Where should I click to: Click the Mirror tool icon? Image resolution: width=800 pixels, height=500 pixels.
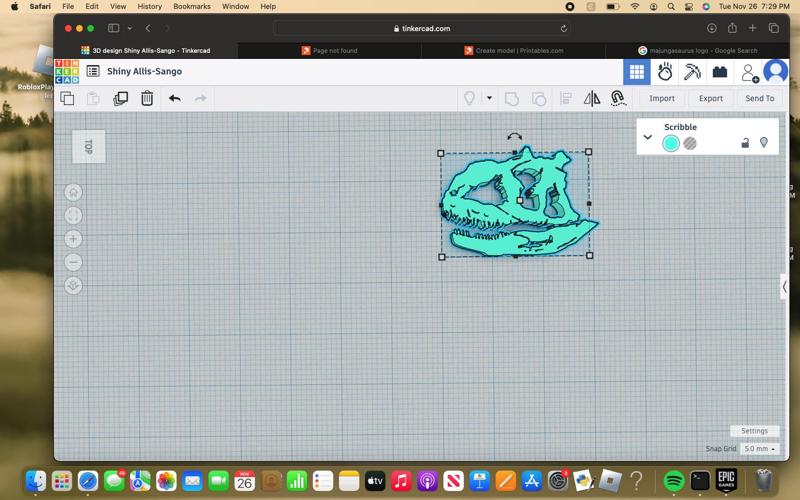pyautogui.click(x=592, y=98)
